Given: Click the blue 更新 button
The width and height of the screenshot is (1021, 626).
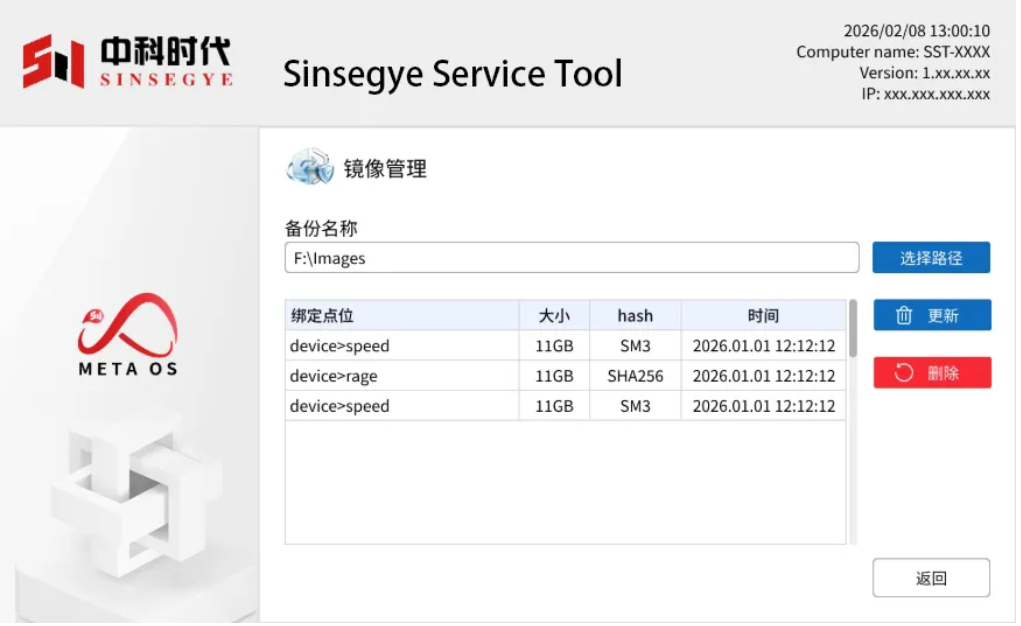Looking at the screenshot, I should (932, 316).
